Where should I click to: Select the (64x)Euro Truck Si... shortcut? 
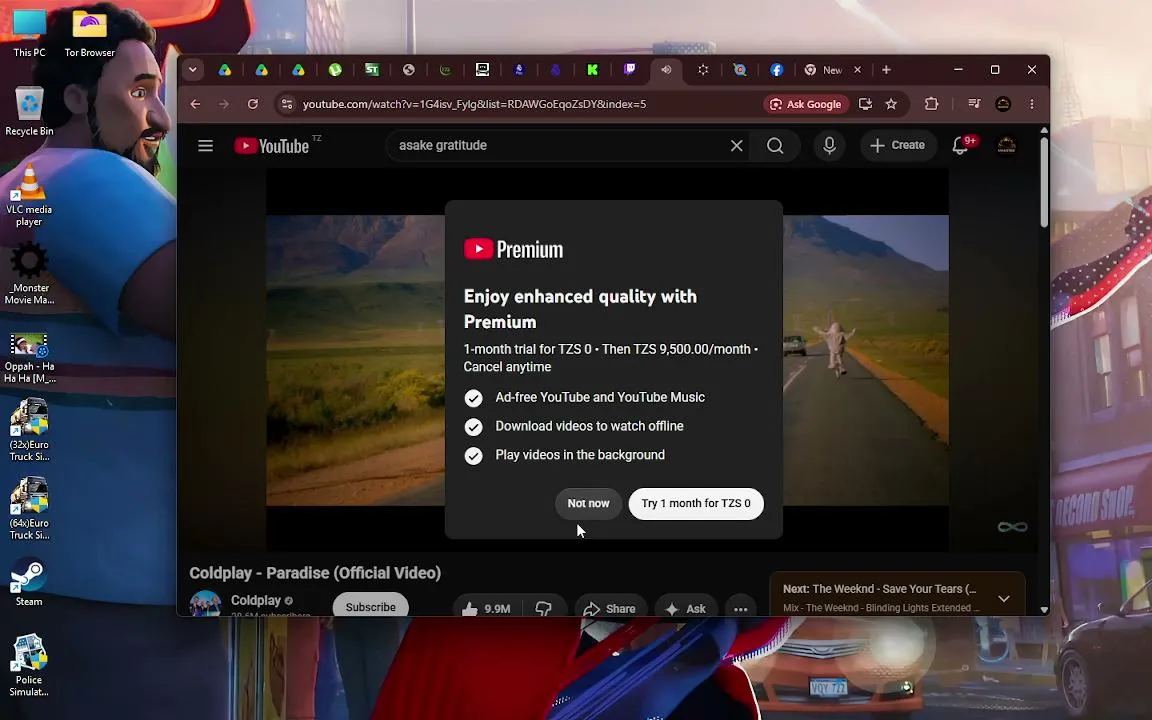(29, 509)
